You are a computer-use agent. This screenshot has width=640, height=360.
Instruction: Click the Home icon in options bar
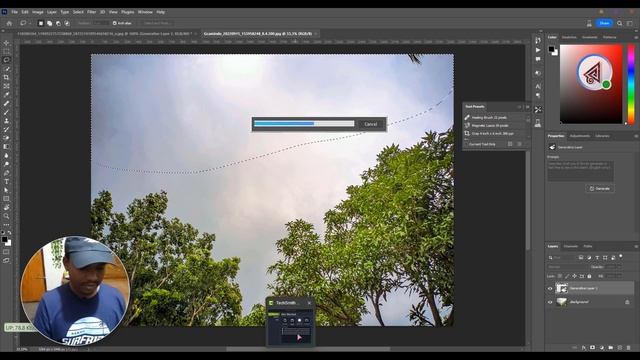click(x=9, y=23)
